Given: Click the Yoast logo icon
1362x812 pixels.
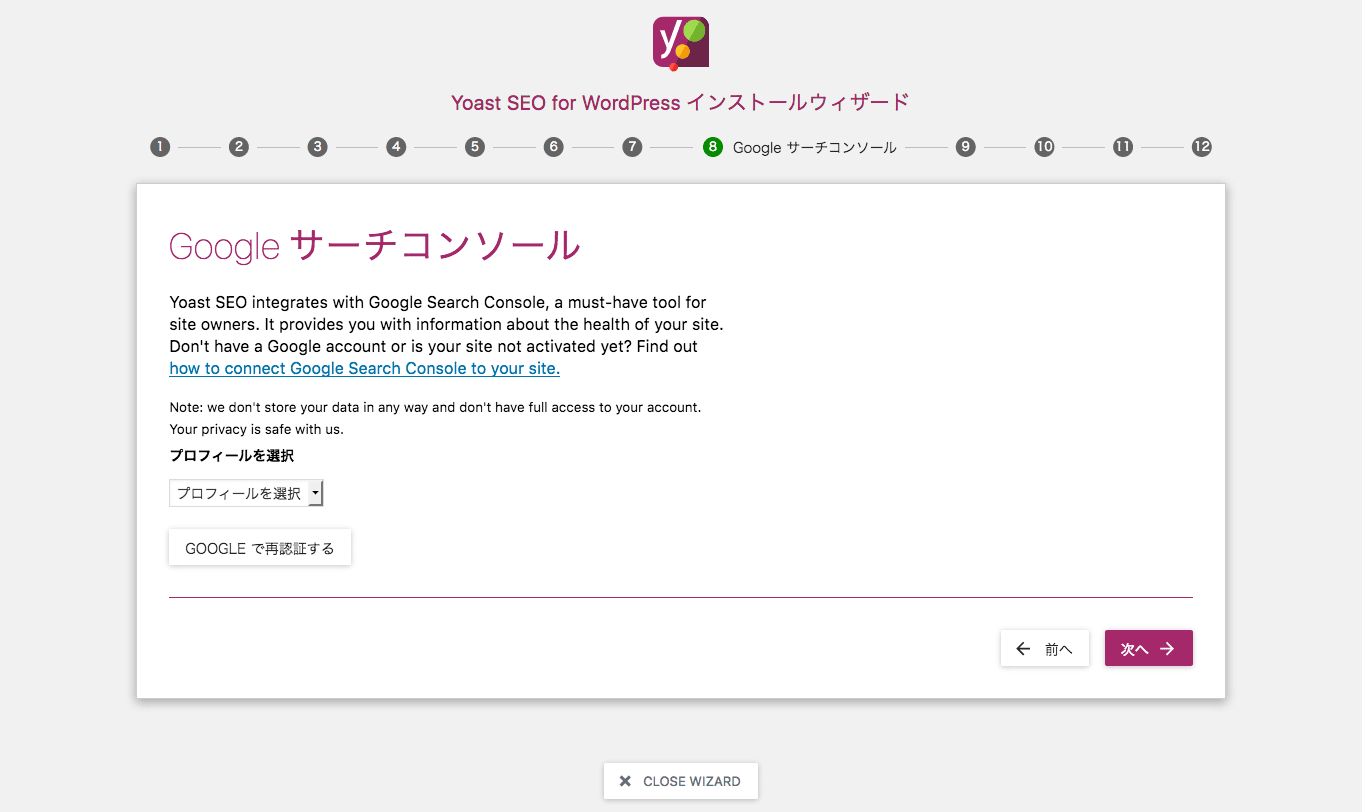Looking at the screenshot, I should 681,44.
